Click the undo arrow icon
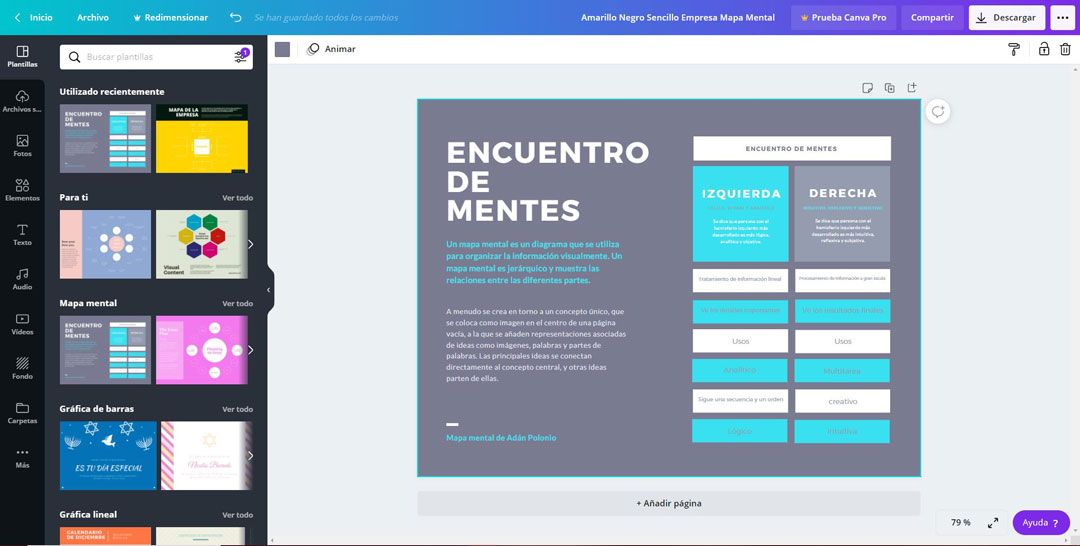Image resolution: width=1080 pixels, height=546 pixels. coord(236,17)
